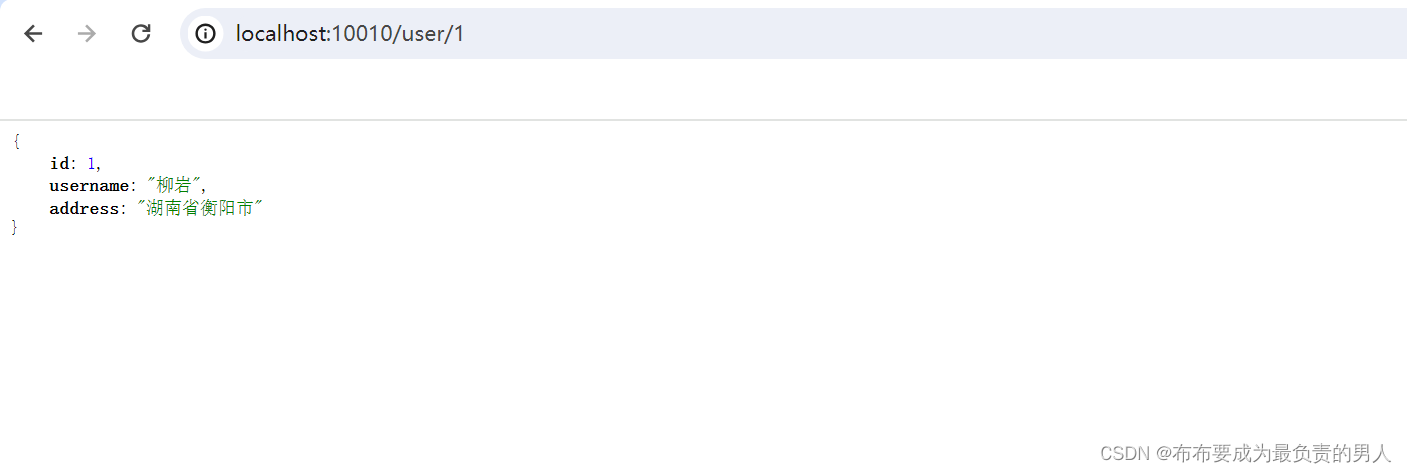Select the address key

point(84,209)
